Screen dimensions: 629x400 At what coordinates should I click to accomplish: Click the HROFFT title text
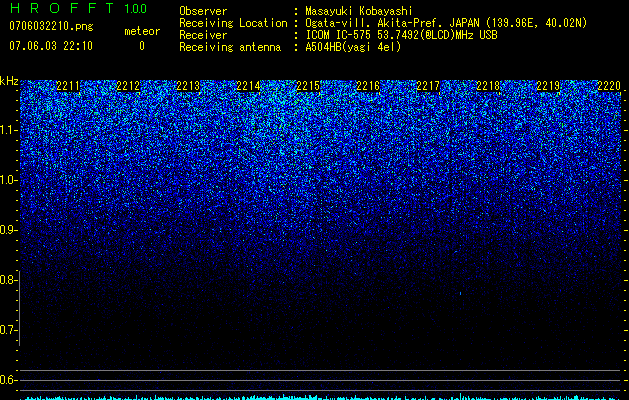pos(63,8)
